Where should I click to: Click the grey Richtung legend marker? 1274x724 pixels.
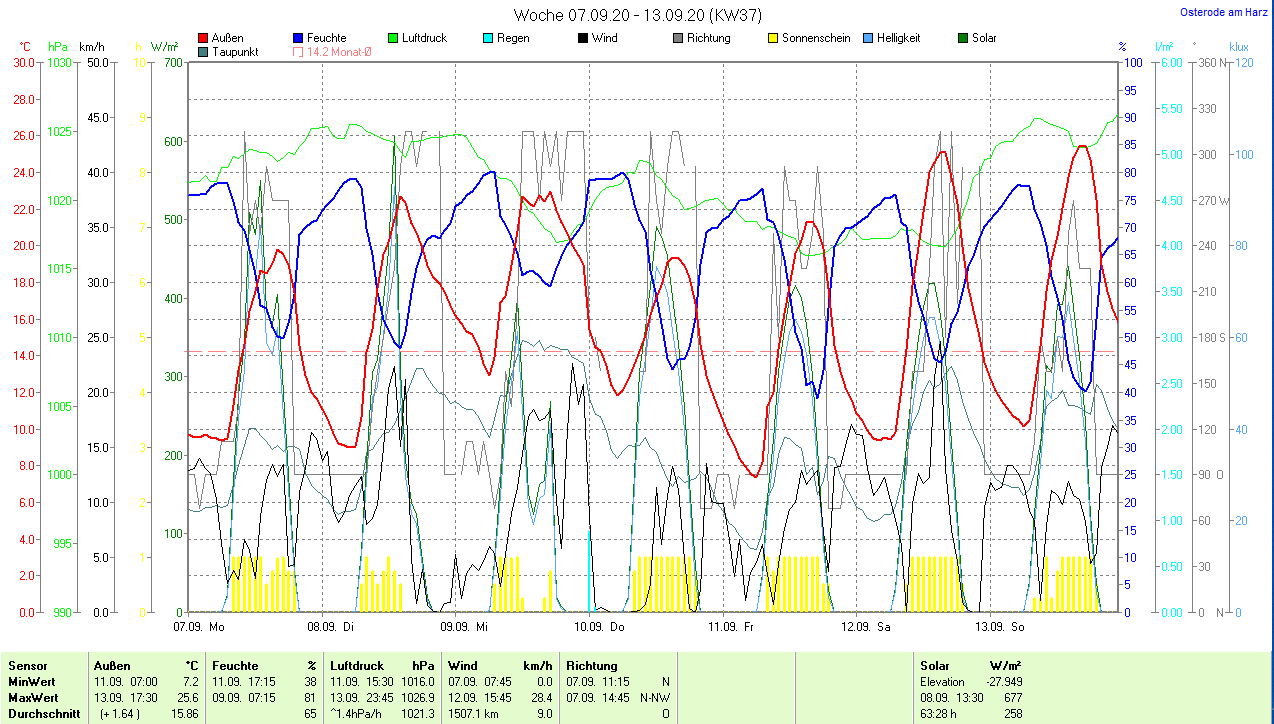click(677, 39)
